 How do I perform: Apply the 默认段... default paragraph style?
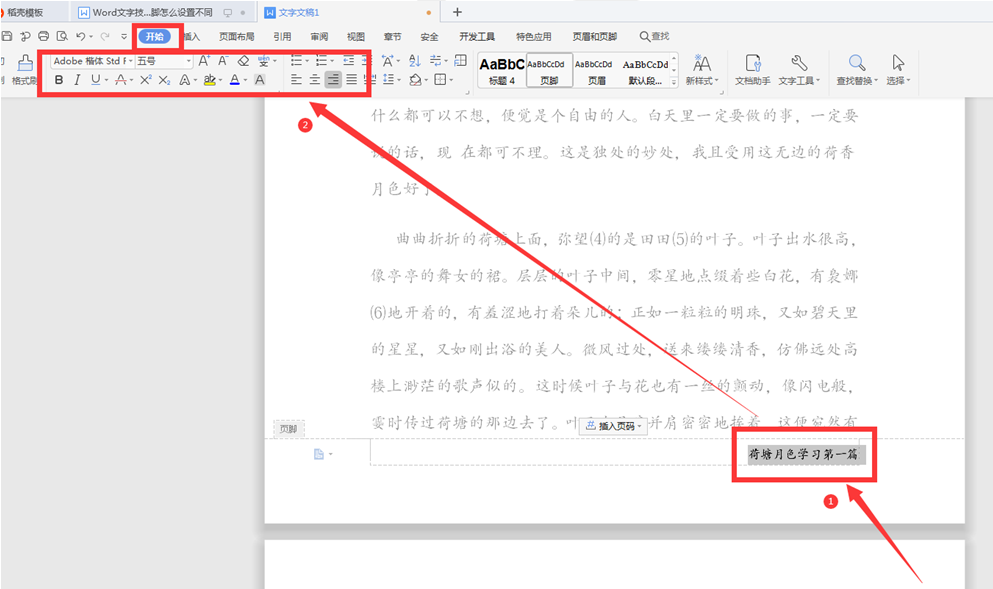click(x=645, y=70)
